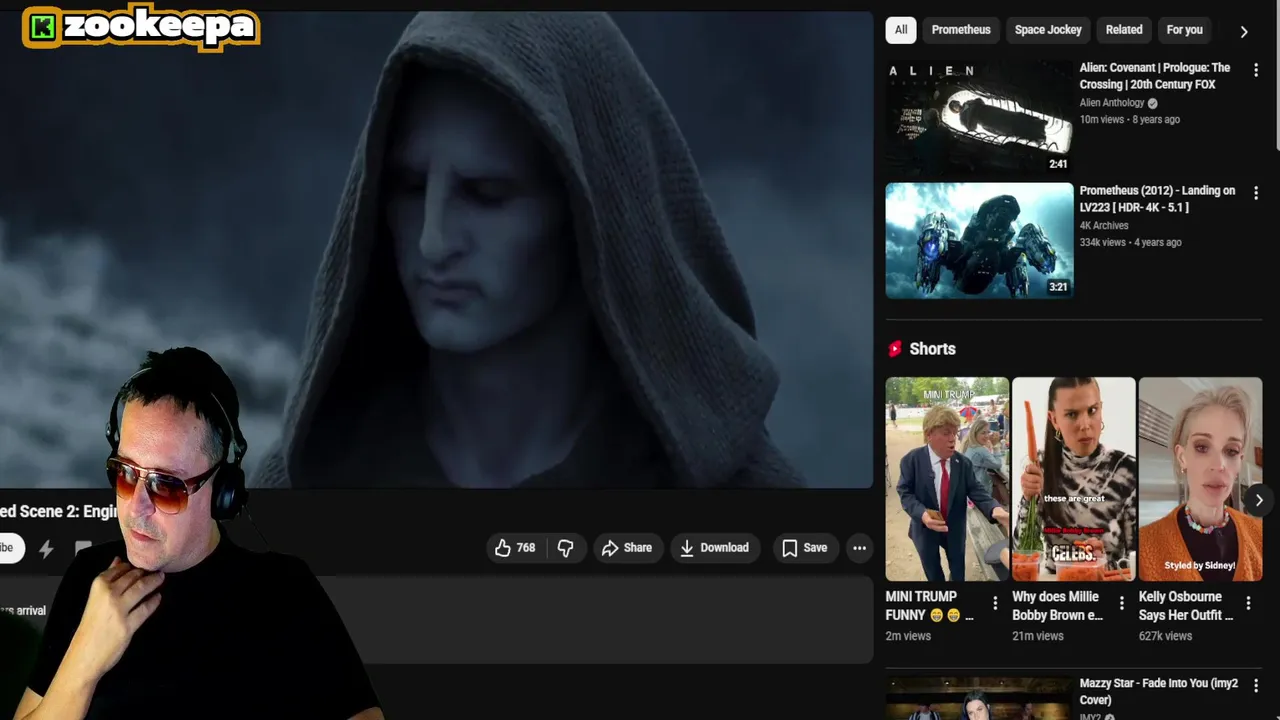Viewport: 1280px width, 720px height.
Task: Open Prometheus (2012) Landing on LV223 title
Action: point(1157,199)
